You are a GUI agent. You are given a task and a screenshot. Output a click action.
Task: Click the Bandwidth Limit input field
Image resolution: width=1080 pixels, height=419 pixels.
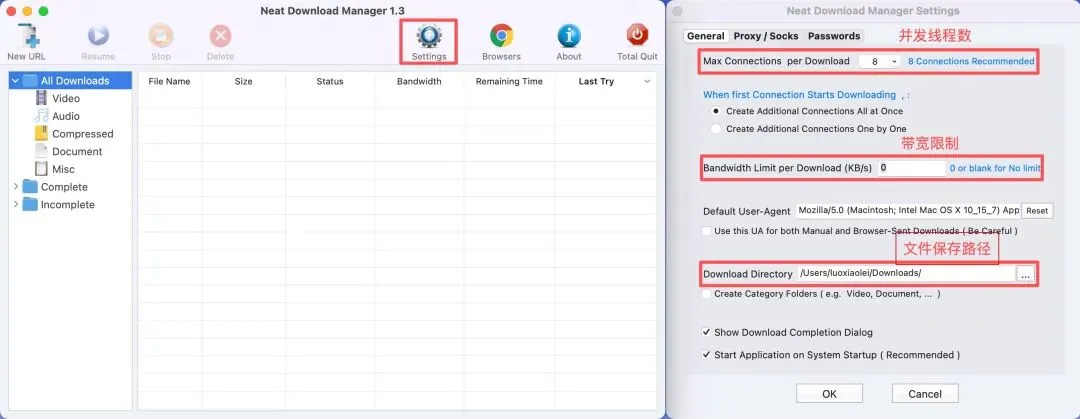[912, 167]
